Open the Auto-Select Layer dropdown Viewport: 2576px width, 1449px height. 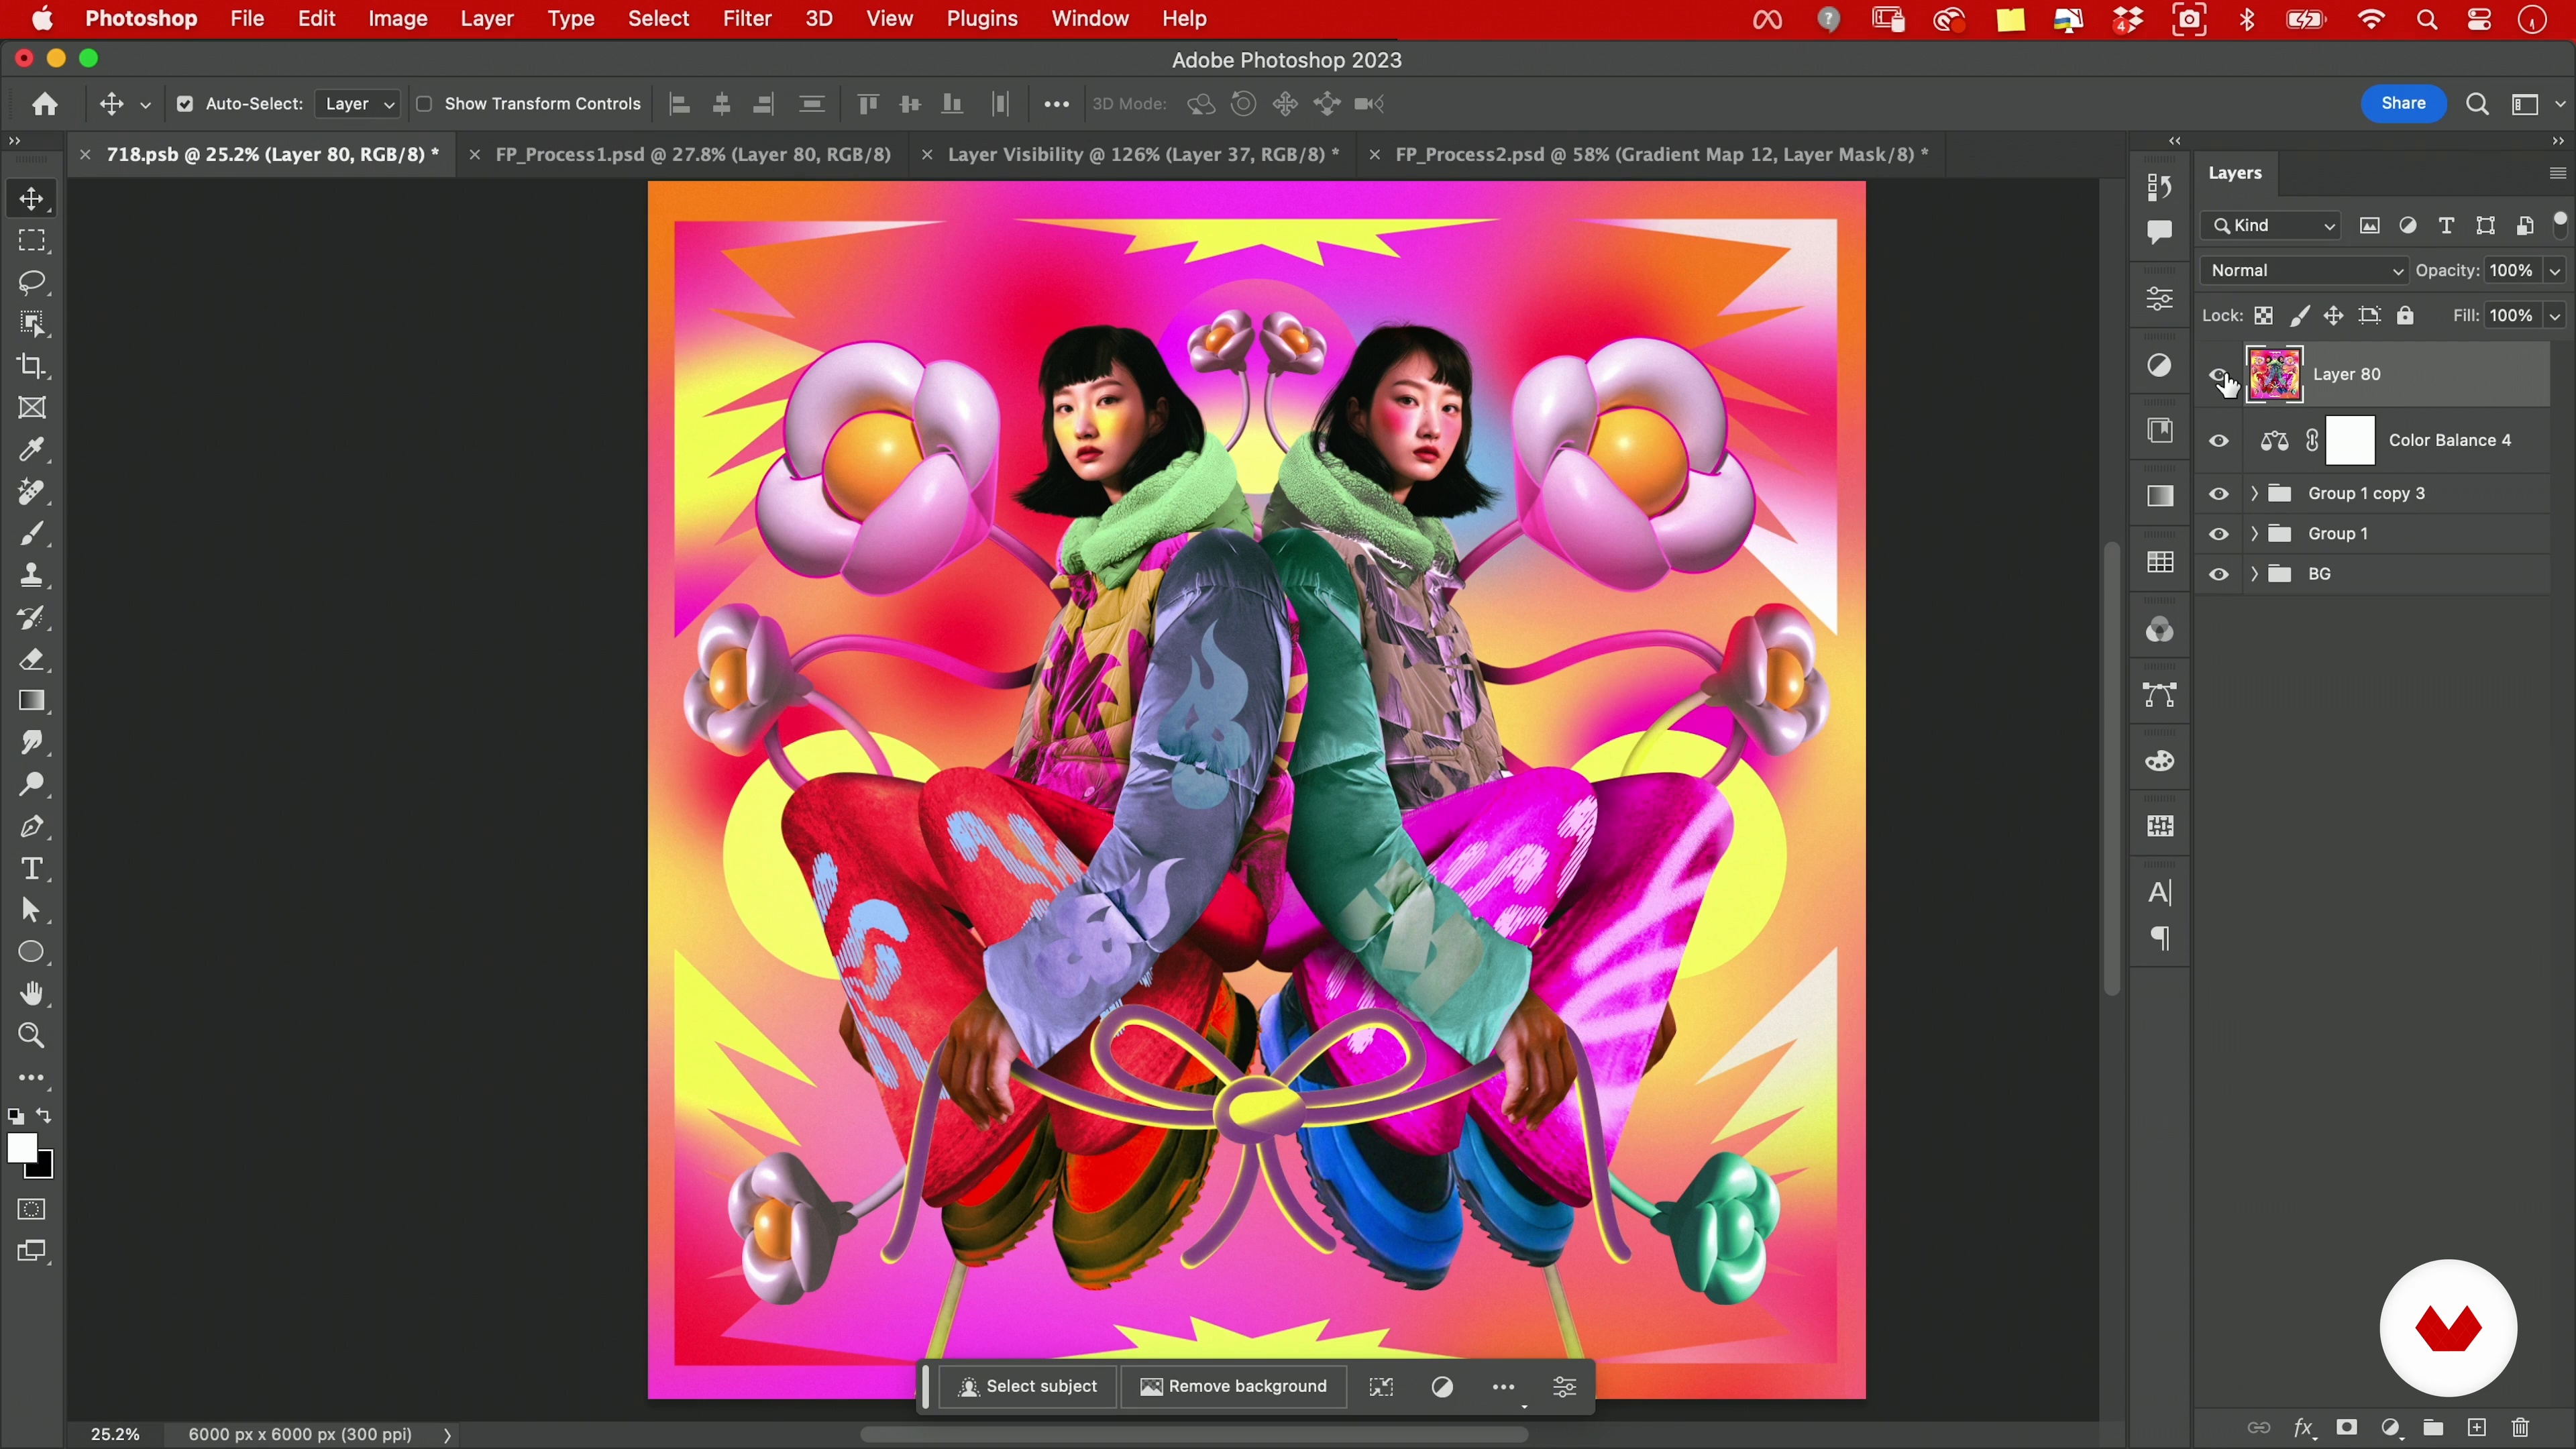click(358, 104)
